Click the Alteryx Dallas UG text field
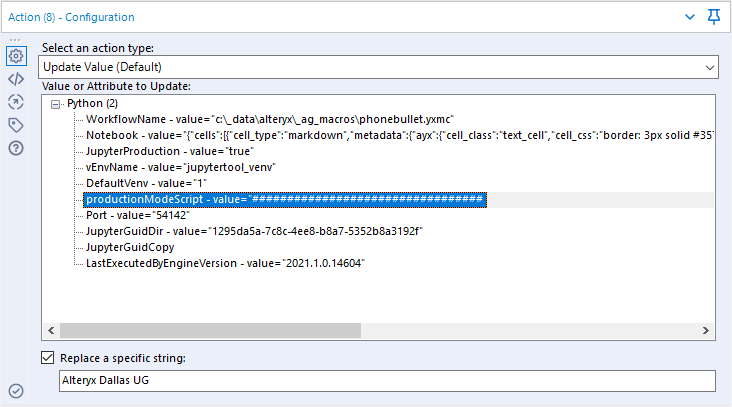 [387, 380]
